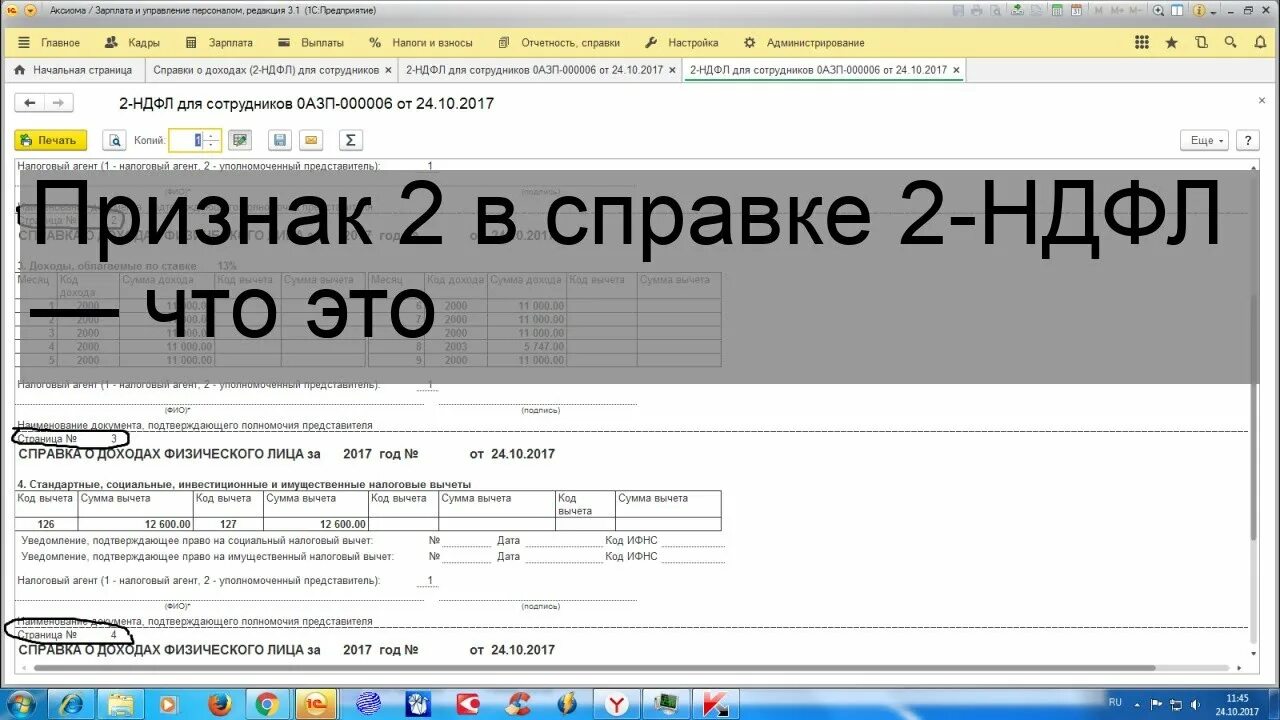
Task: Go forward using the right arrow button
Action: coord(58,103)
